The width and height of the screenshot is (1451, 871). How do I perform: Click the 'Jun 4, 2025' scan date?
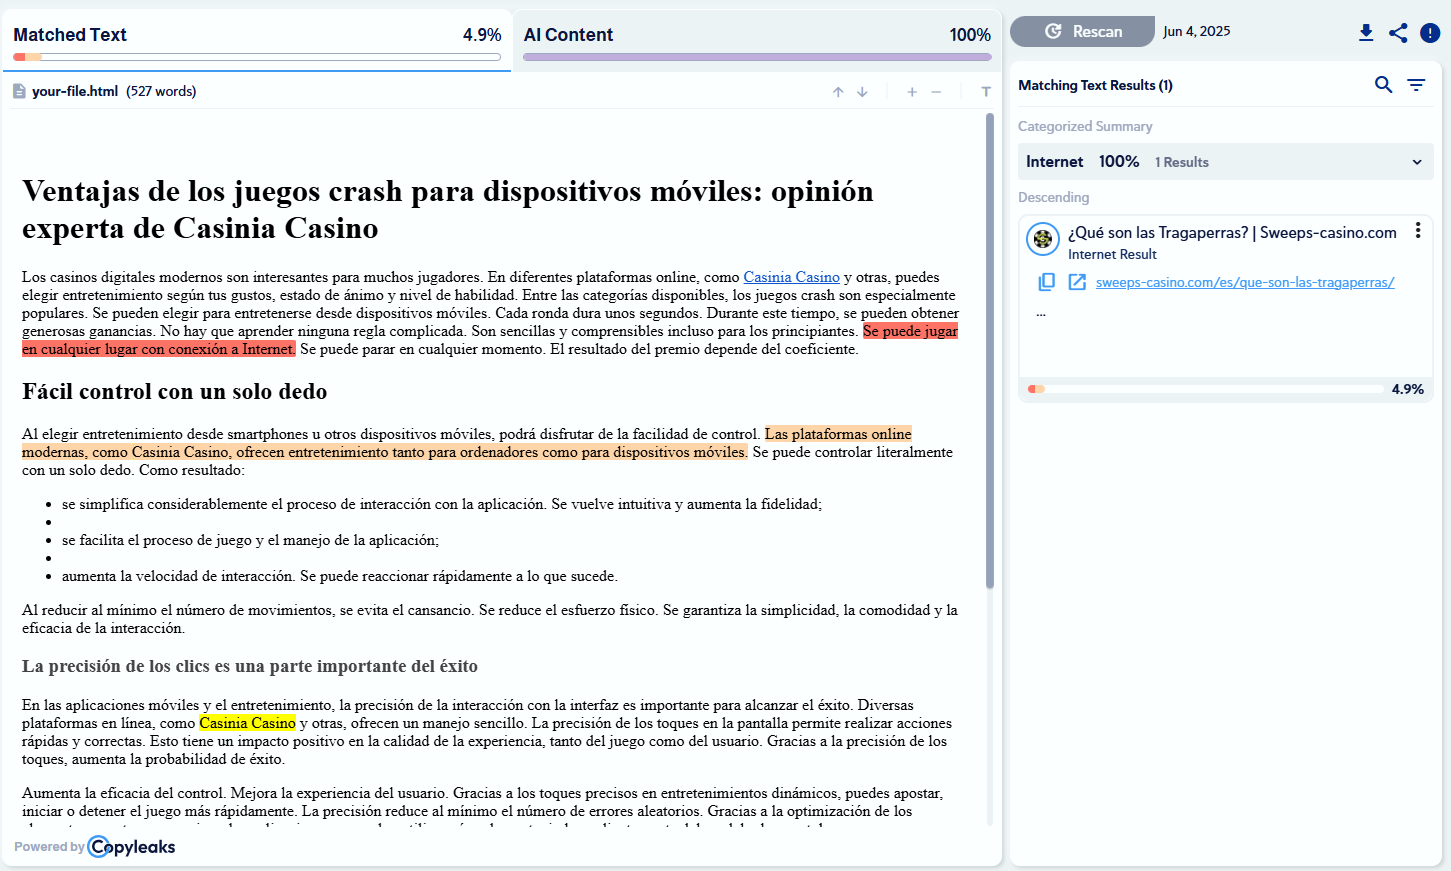[x=1197, y=31]
